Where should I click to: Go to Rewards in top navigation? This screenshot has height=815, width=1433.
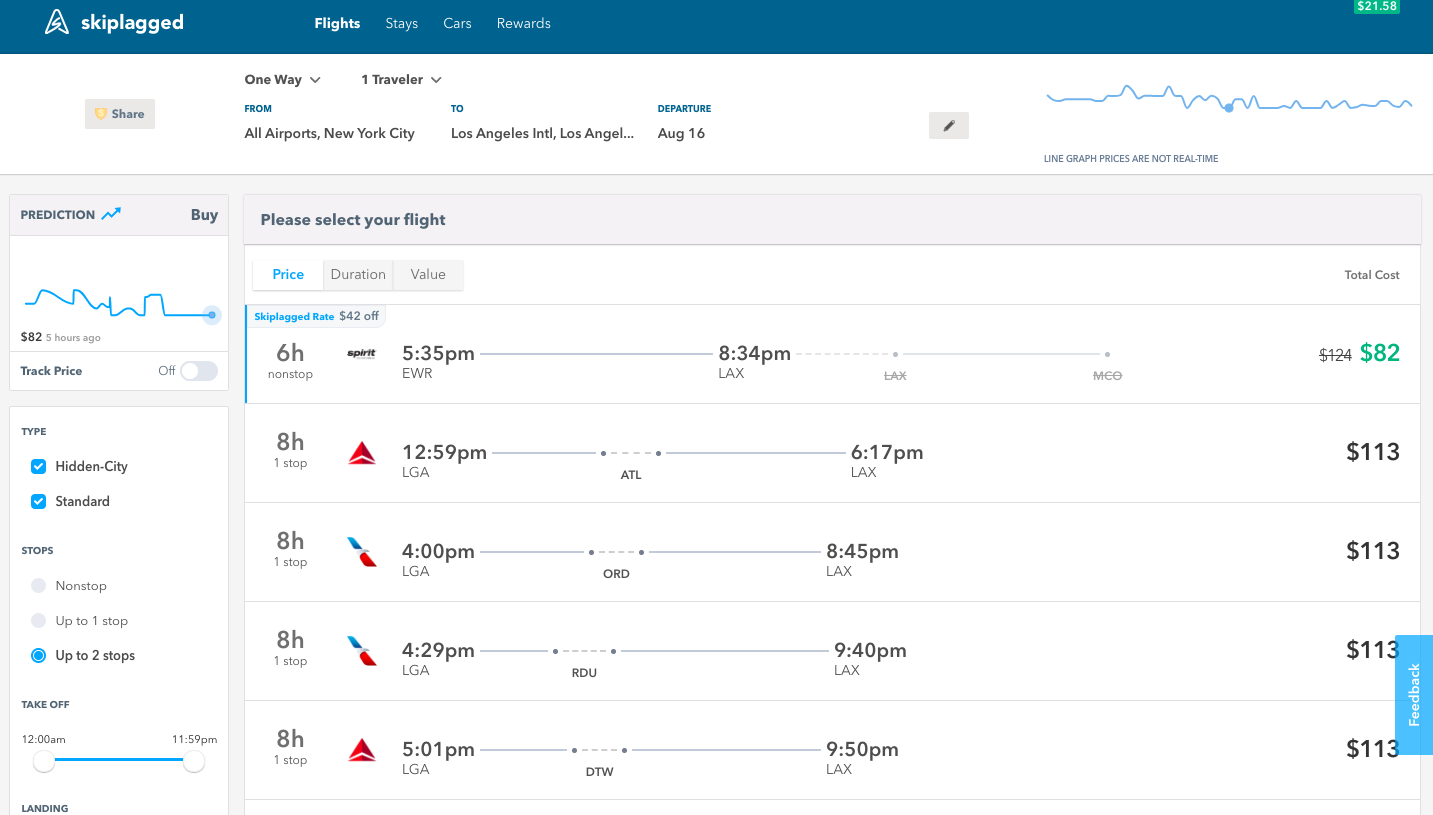[524, 23]
